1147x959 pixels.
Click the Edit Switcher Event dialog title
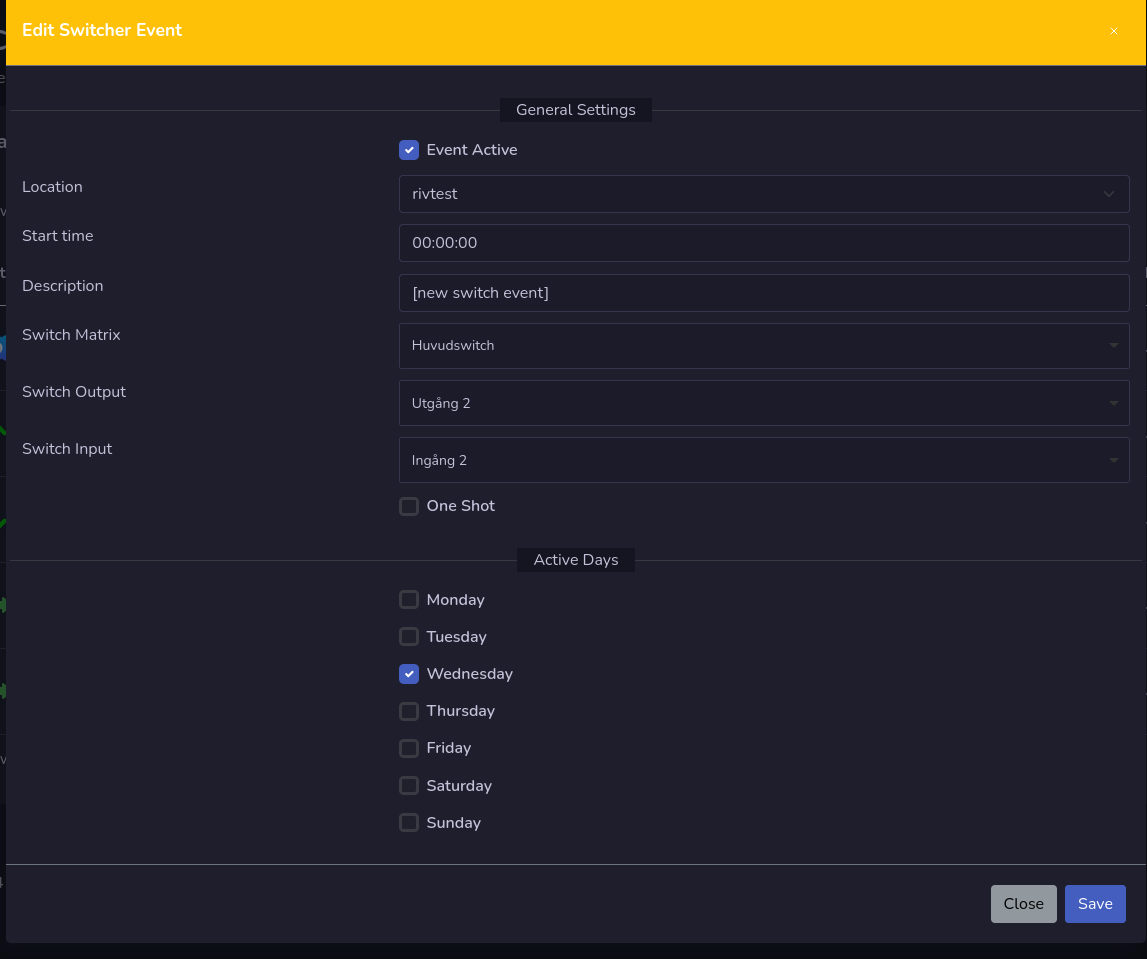pos(102,30)
